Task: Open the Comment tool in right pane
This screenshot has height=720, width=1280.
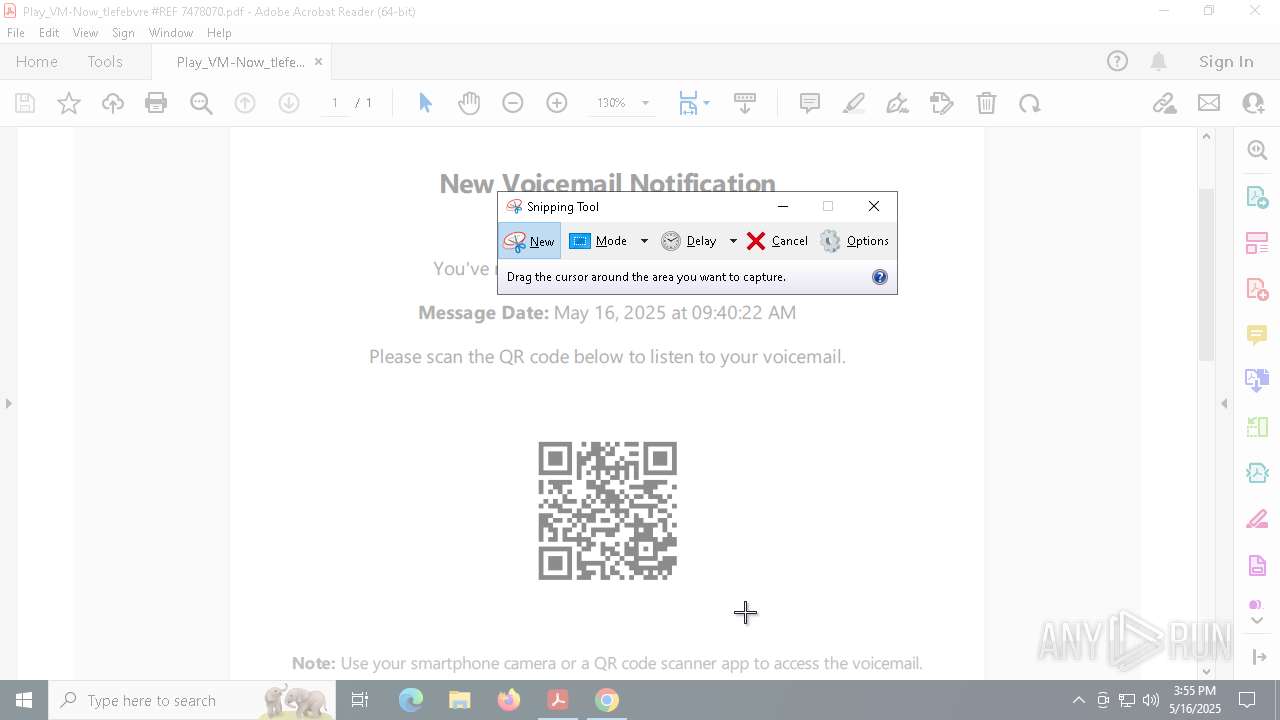Action: click(x=1257, y=335)
